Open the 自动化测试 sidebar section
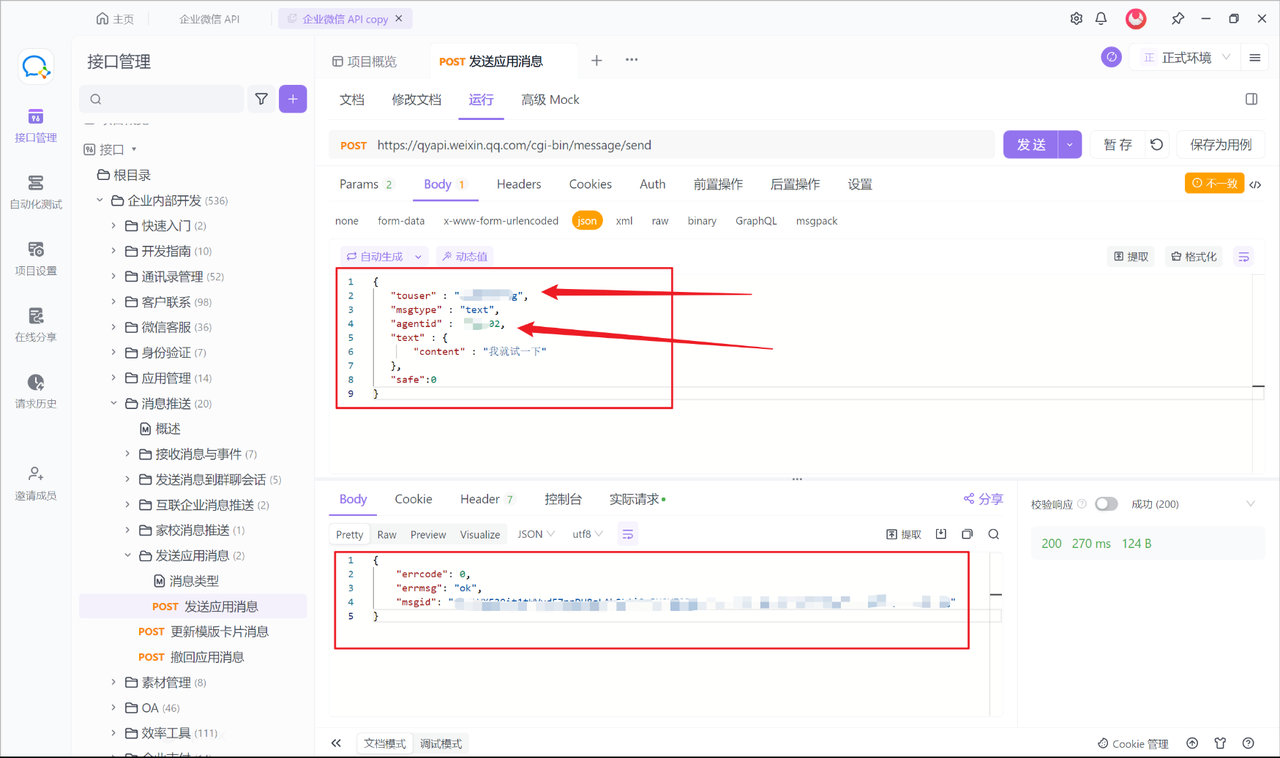Image resolution: width=1280 pixels, height=758 pixels. [36, 193]
